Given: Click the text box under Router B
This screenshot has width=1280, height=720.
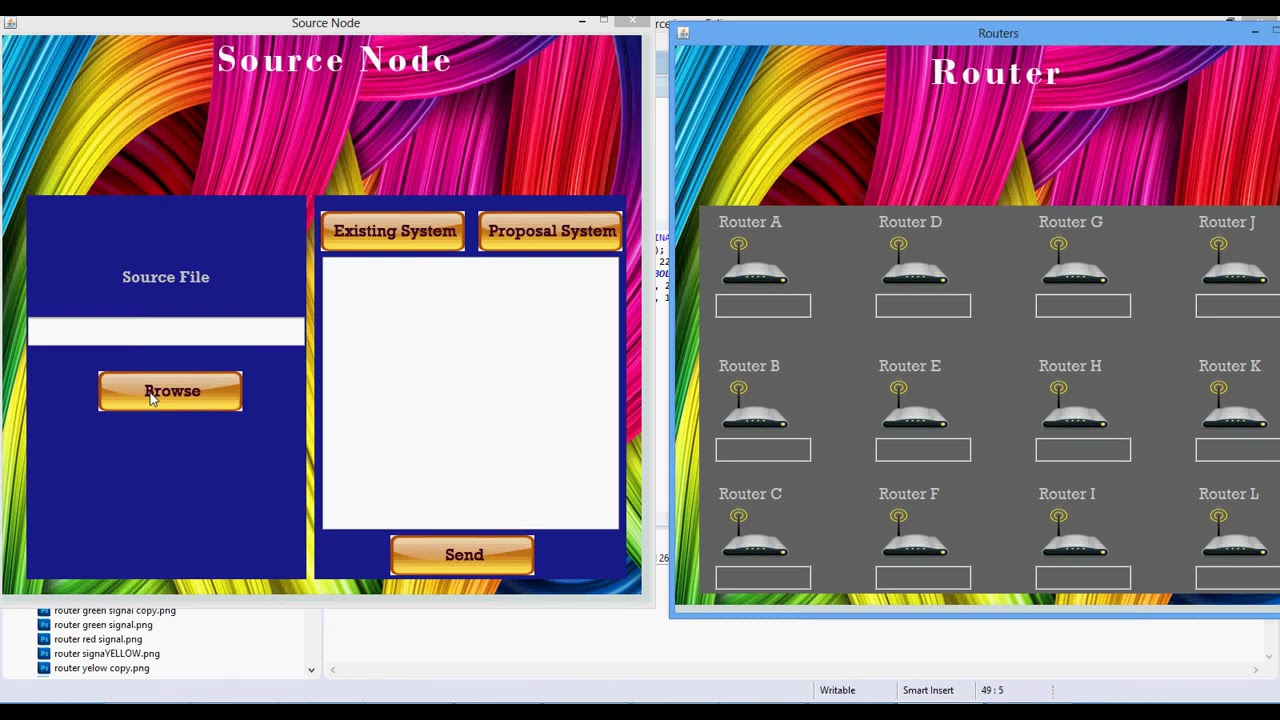Looking at the screenshot, I should pos(763,449).
